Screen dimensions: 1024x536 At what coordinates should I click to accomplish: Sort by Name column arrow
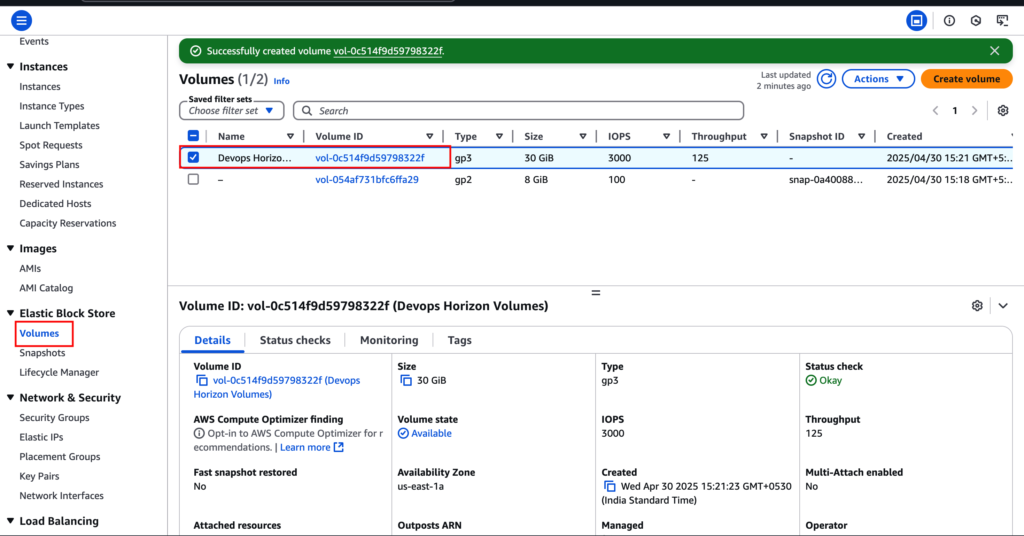click(x=290, y=136)
